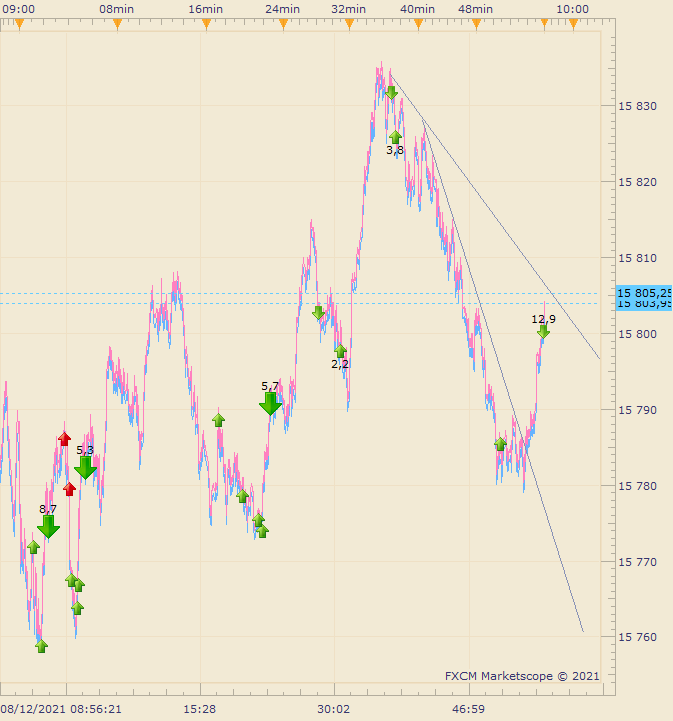
Task: Click the large green down arrow labeled 5,7
Action: pos(270,404)
